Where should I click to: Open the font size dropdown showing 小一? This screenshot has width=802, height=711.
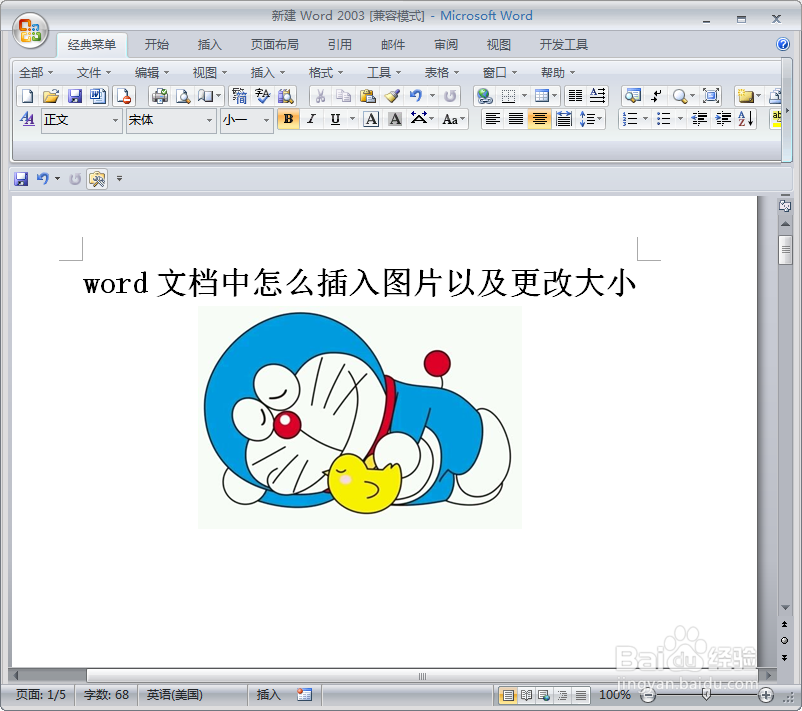tap(266, 120)
